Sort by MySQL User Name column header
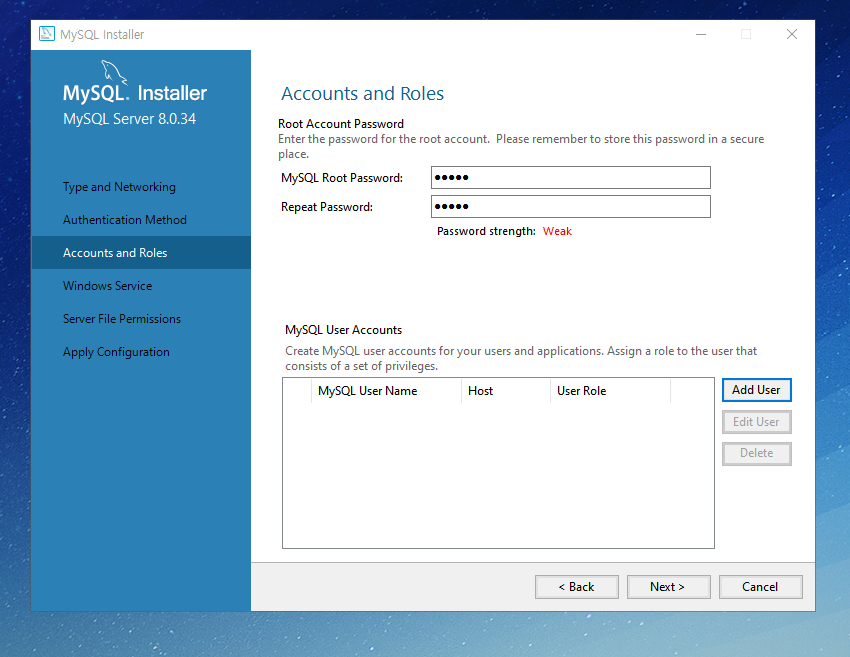The image size is (850, 657). (386, 391)
